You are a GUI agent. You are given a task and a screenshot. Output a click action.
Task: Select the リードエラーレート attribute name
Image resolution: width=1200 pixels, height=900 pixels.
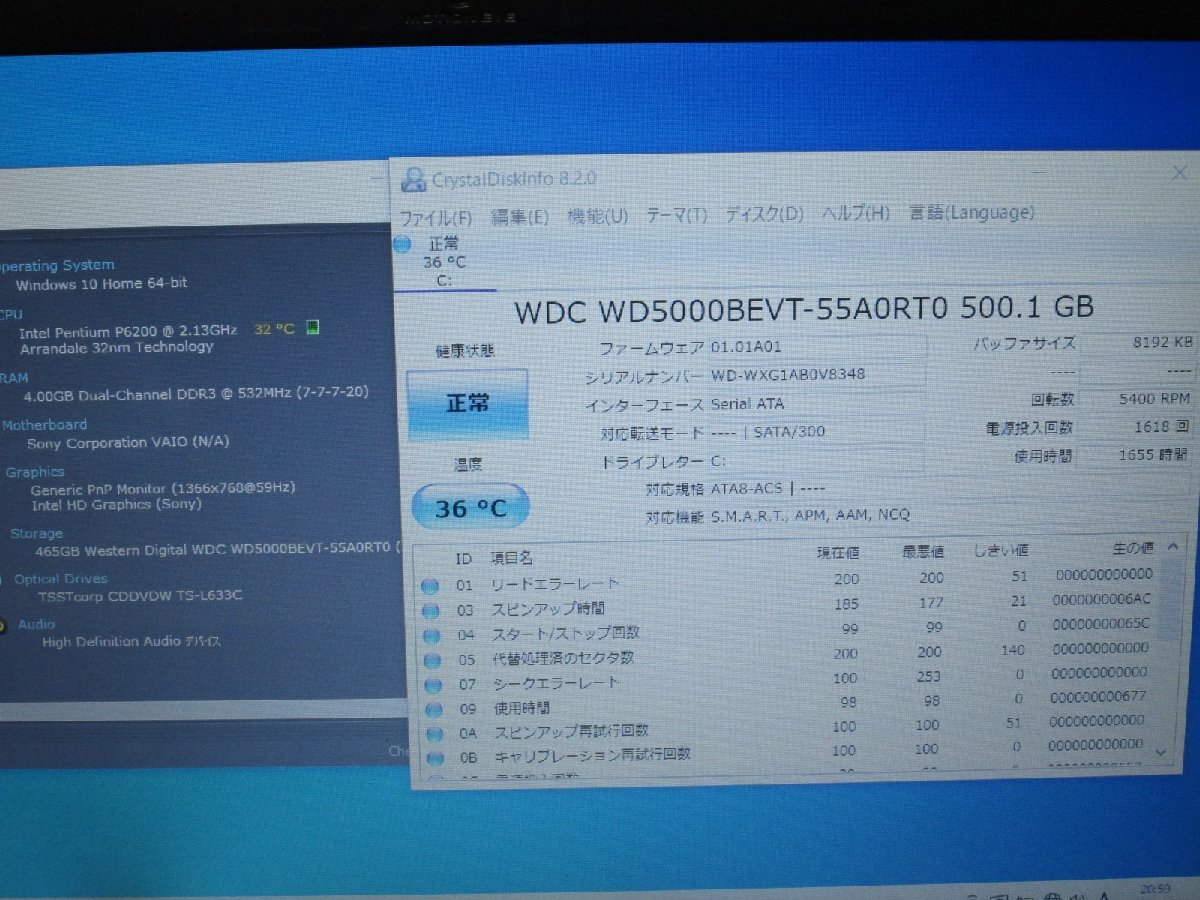click(x=555, y=584)
